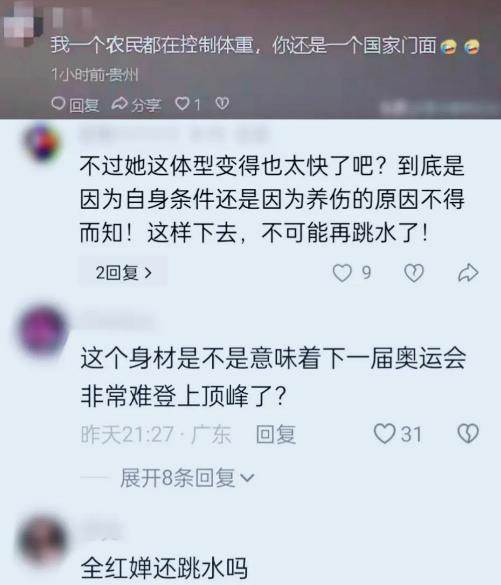Share the Guizhou farmer comment

[136, 104]
